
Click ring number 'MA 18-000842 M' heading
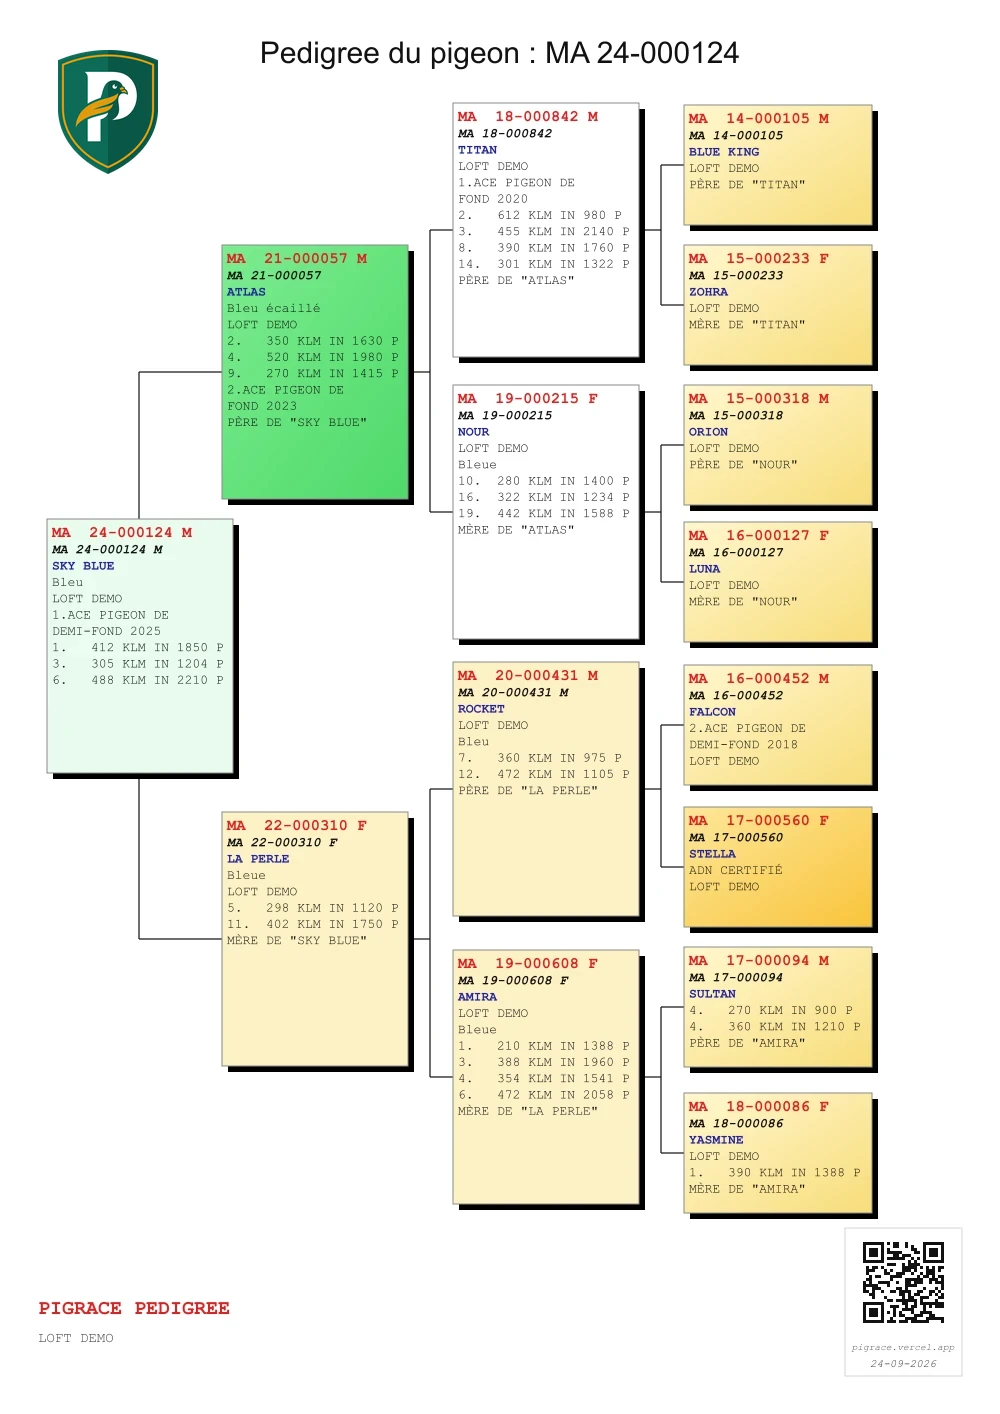(x=528, y=116)
